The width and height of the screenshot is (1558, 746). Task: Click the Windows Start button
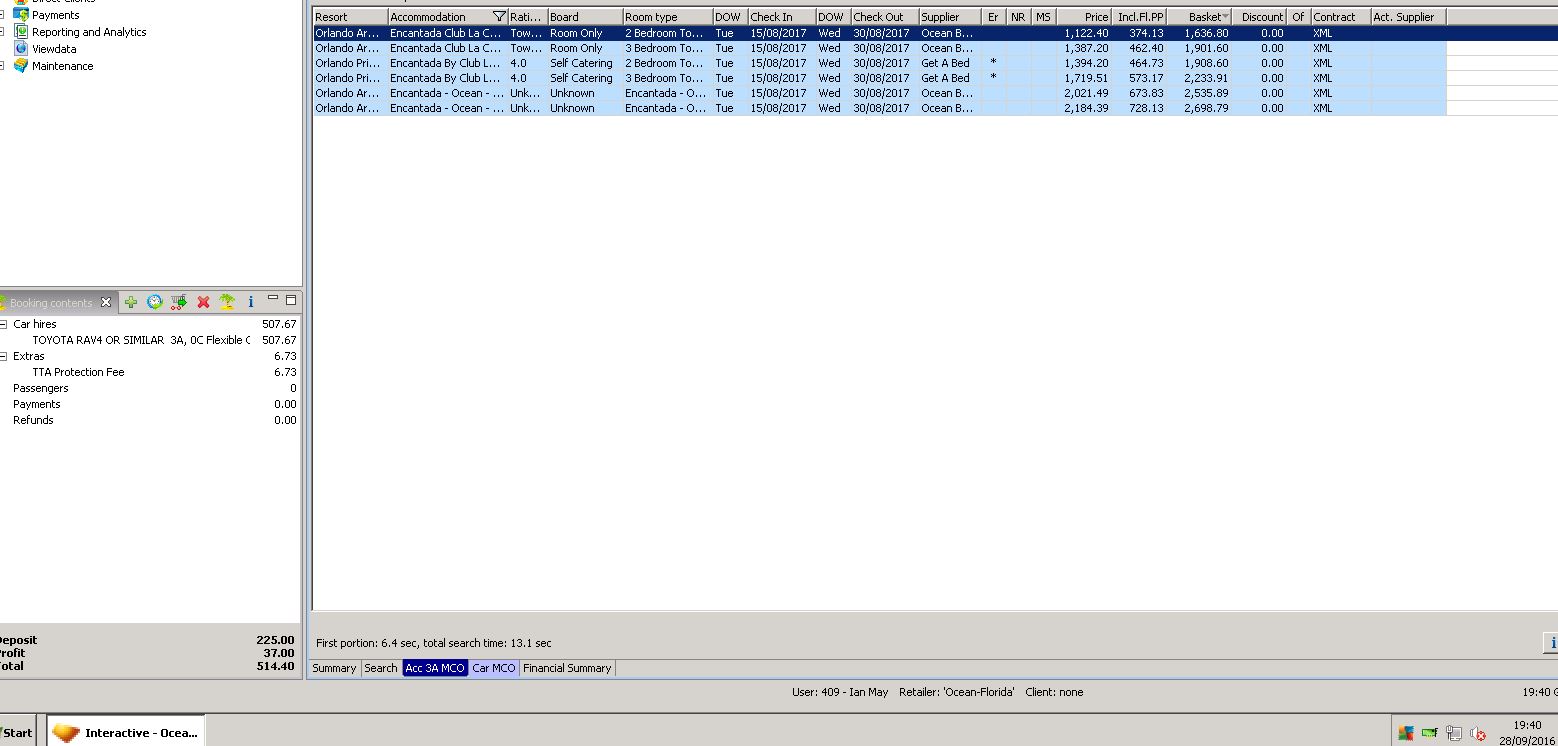[18, 733]
